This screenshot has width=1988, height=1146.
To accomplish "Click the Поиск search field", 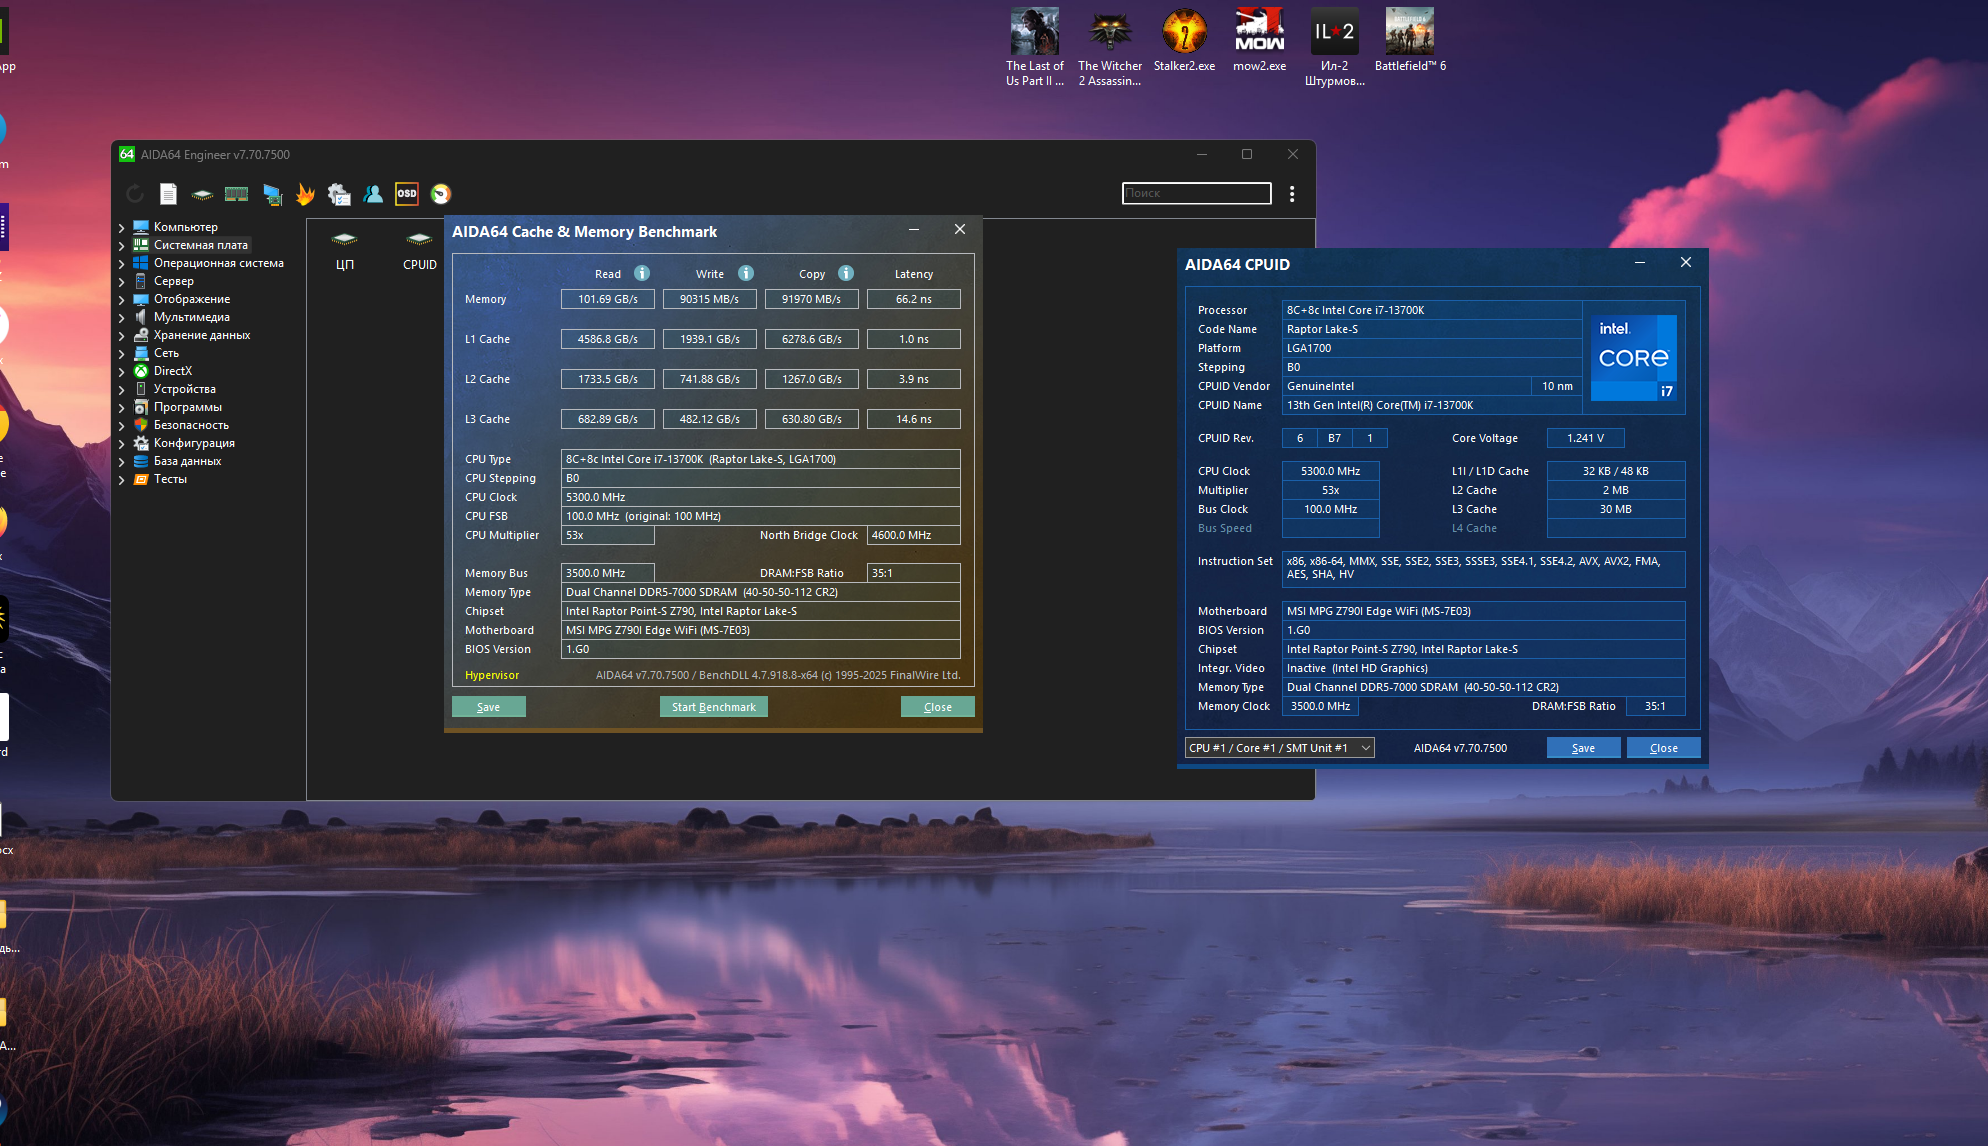I will (1196, 194).
